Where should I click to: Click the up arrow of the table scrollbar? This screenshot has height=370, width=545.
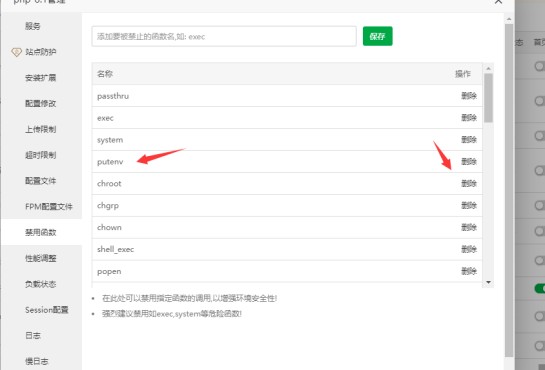(x=488, y=68)
